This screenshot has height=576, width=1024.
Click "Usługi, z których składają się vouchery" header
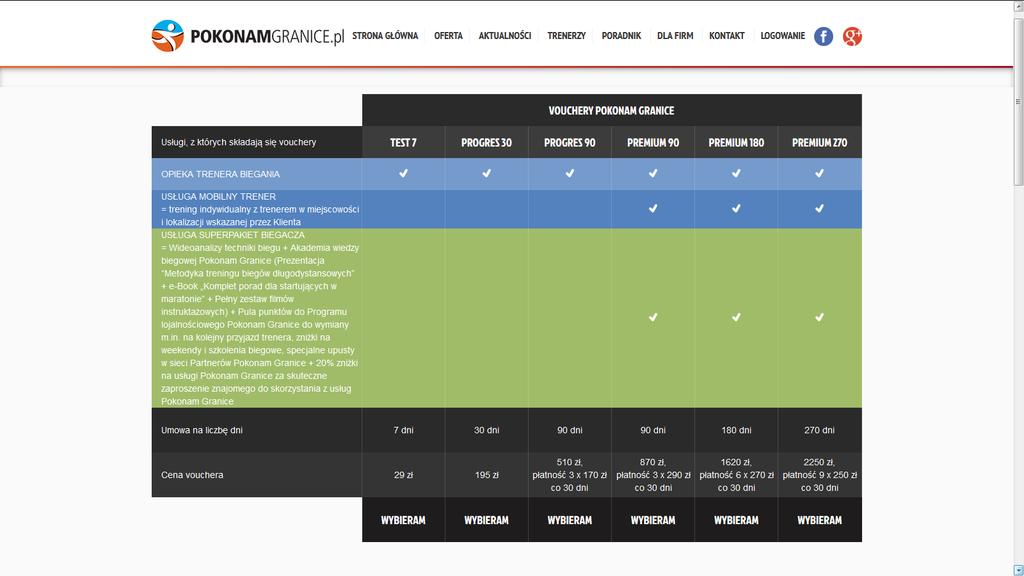238,142
